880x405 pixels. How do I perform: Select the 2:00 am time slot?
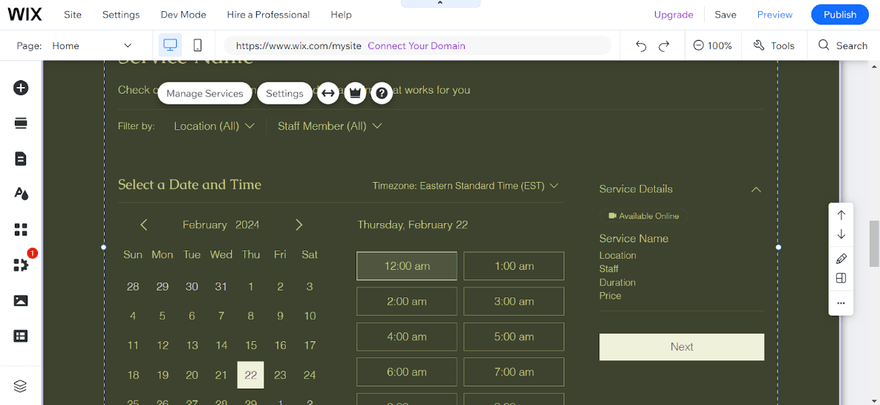[x=407, y=301]
